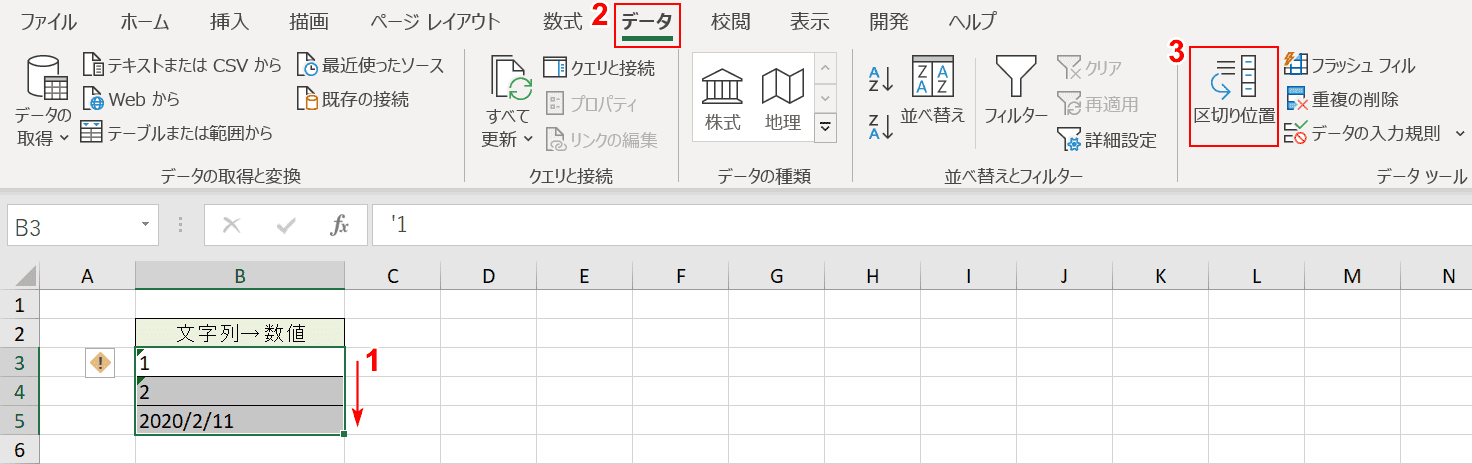Select row 5 header
Image resolution: width=1472 pixels, height=464 pixels.
[20, 421]
